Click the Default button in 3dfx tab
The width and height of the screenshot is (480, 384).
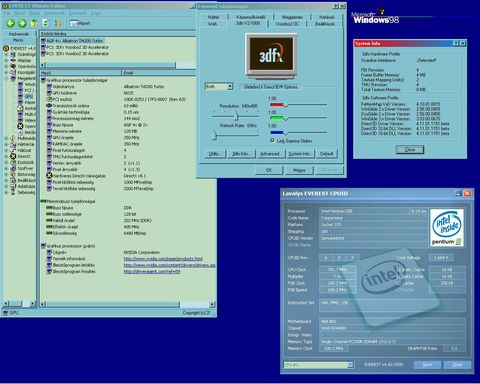click(x=327, y=154)
